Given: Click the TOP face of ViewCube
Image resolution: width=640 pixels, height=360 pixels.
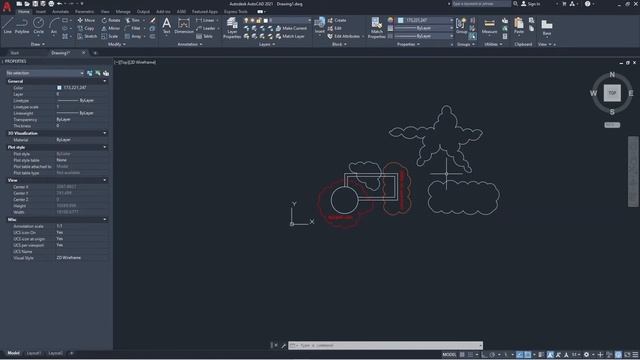Looking at the screenshot, I should pos(612,93).
